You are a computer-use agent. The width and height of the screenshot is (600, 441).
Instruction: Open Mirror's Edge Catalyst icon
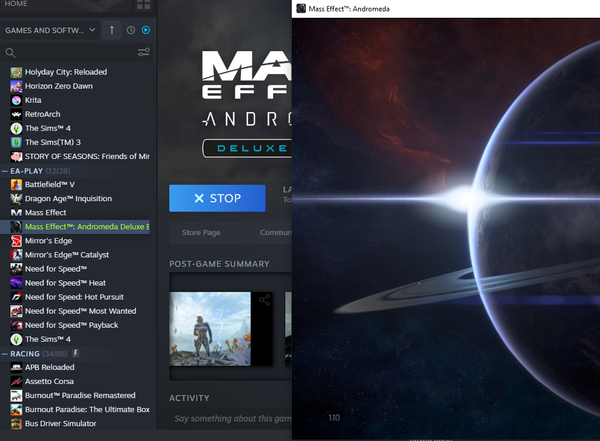[x=16, y=255]
